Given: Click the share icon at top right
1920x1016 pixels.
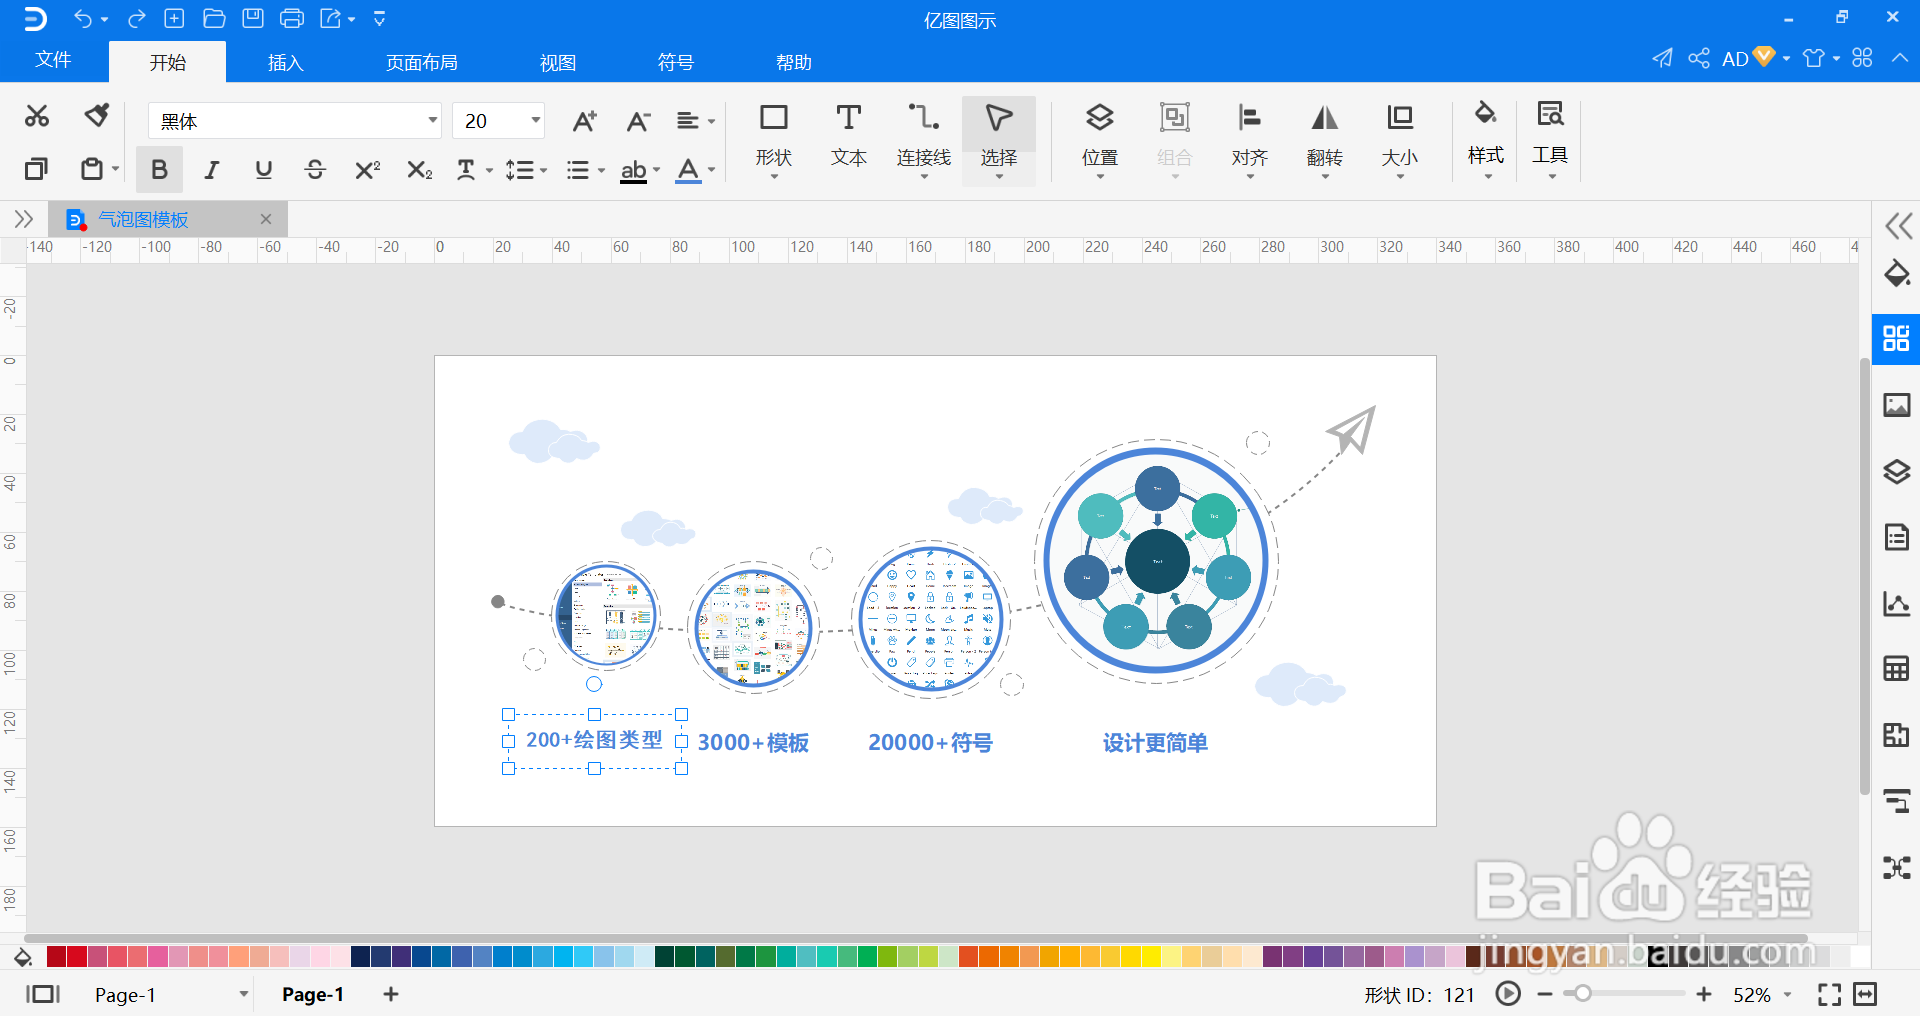Looking at the screenshot, I should point(1699,58).
